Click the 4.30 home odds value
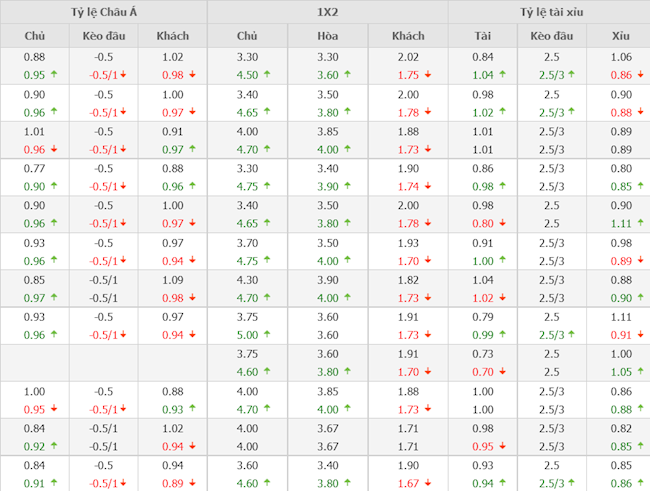 point(246,280)
